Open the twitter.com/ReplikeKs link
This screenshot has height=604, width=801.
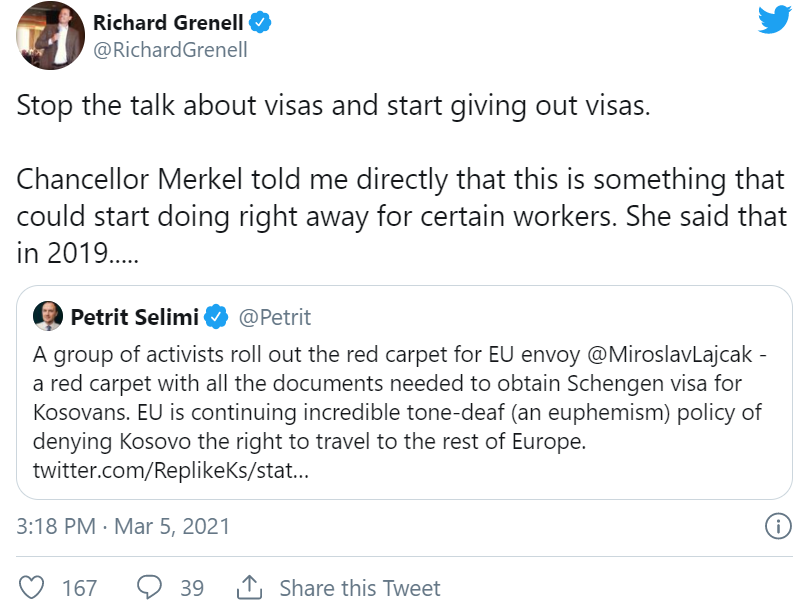tap(171, 470)
